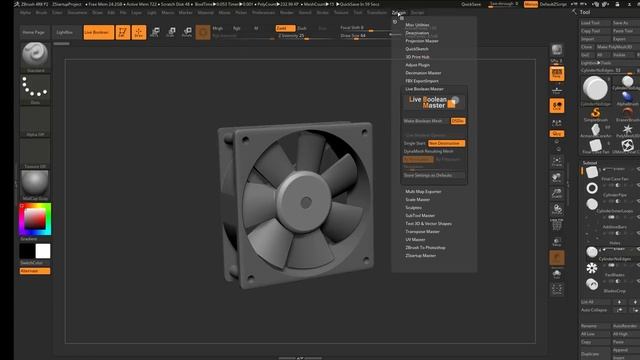
Task: Toggle the Live Boolean button
Action: click(x=99, y=32)
